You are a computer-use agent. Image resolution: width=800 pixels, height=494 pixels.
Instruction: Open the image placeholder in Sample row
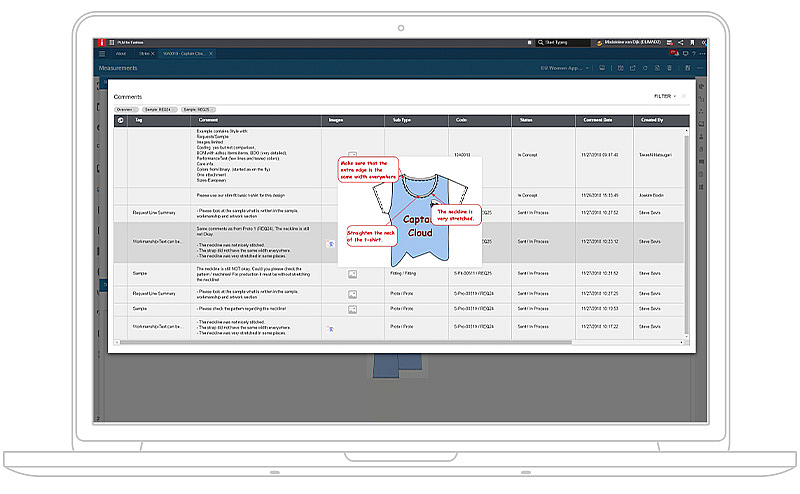click(352, 272)
